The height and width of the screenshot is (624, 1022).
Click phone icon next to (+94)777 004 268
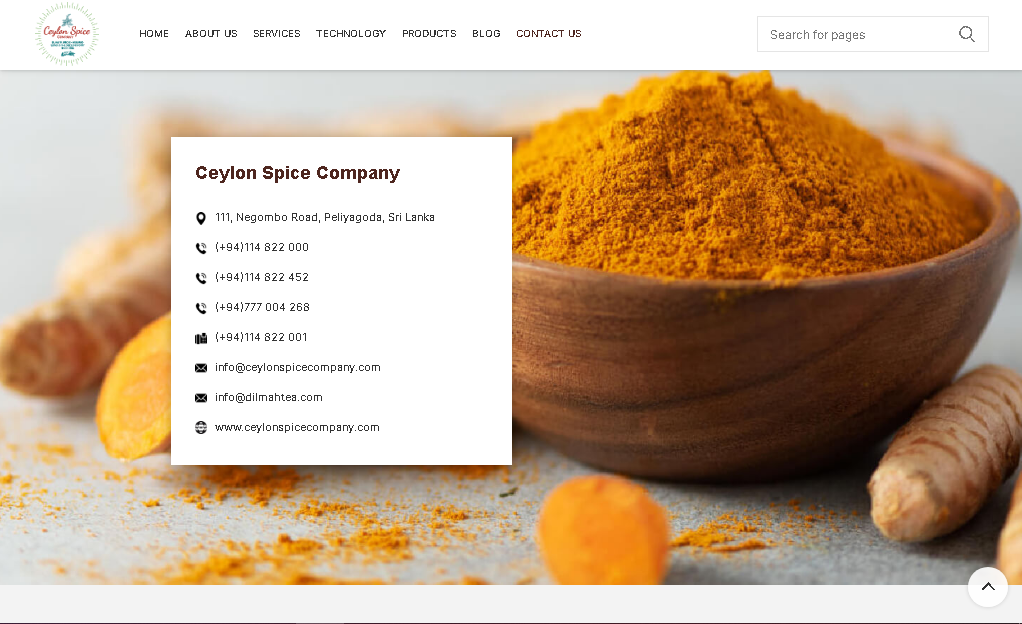[201, 308]
